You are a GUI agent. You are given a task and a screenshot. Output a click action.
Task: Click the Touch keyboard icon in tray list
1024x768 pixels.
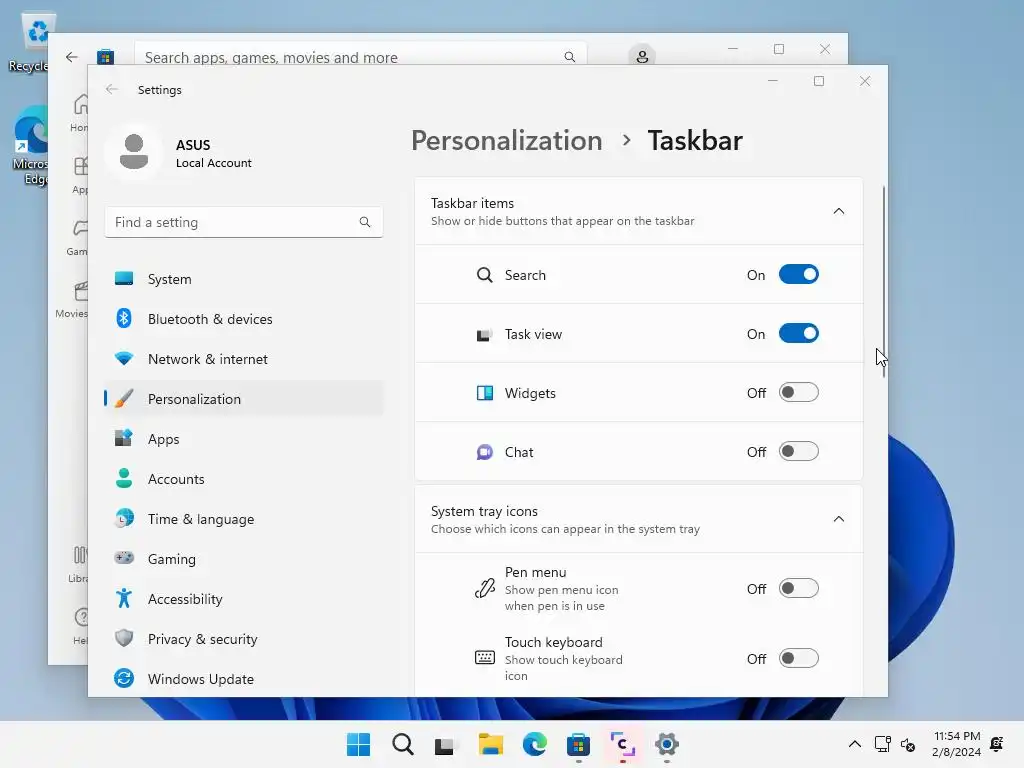coord(485,658)
